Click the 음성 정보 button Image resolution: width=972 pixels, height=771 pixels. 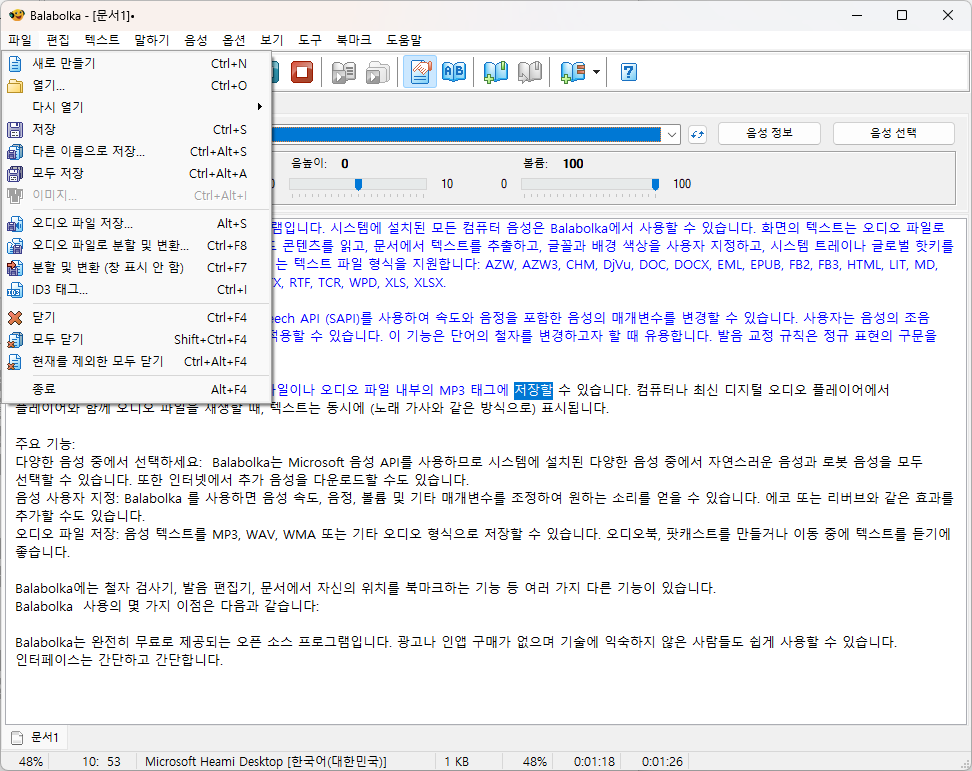(x=769, y=133)
